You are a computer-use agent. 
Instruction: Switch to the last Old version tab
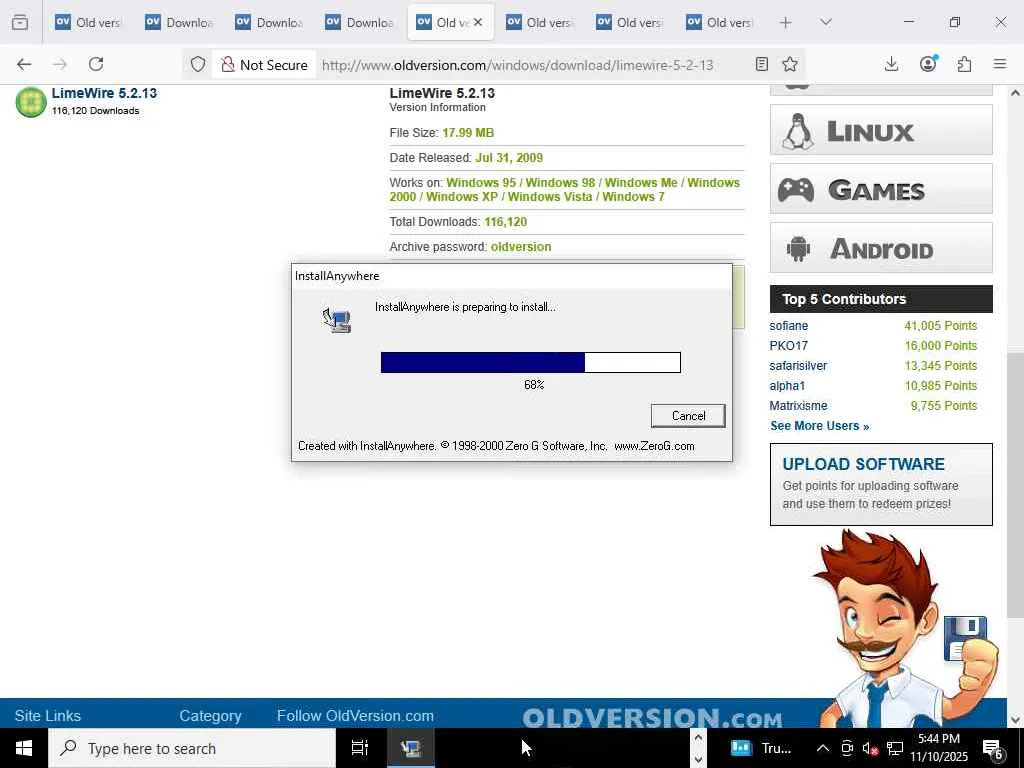[719, 22]
